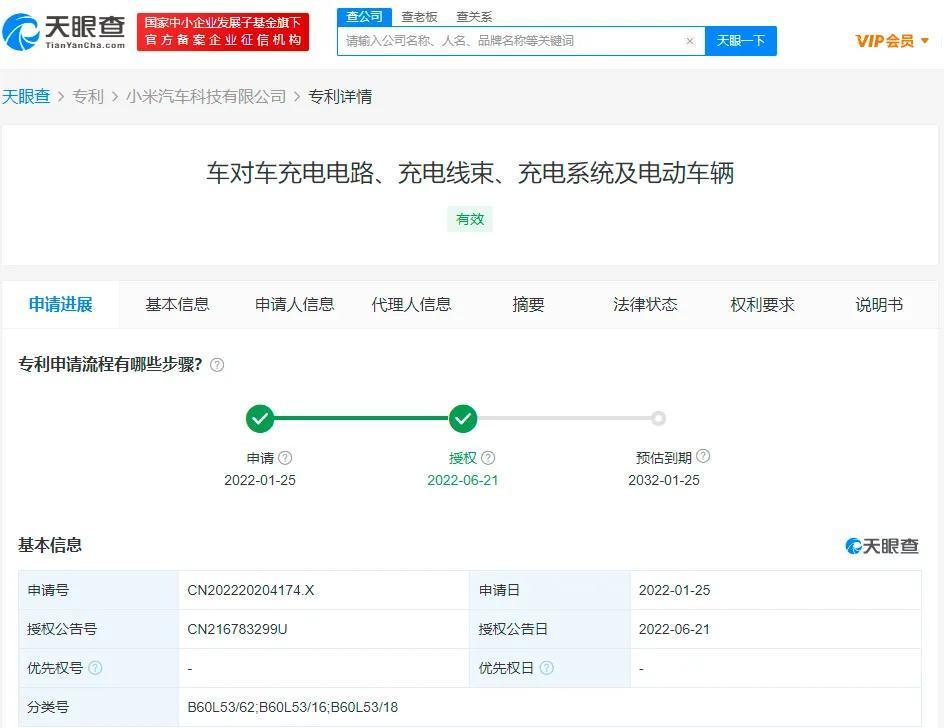Screen dimensions: 944x728
Task: Switch to the 基本信息 tab
Action: coord(177,304)
